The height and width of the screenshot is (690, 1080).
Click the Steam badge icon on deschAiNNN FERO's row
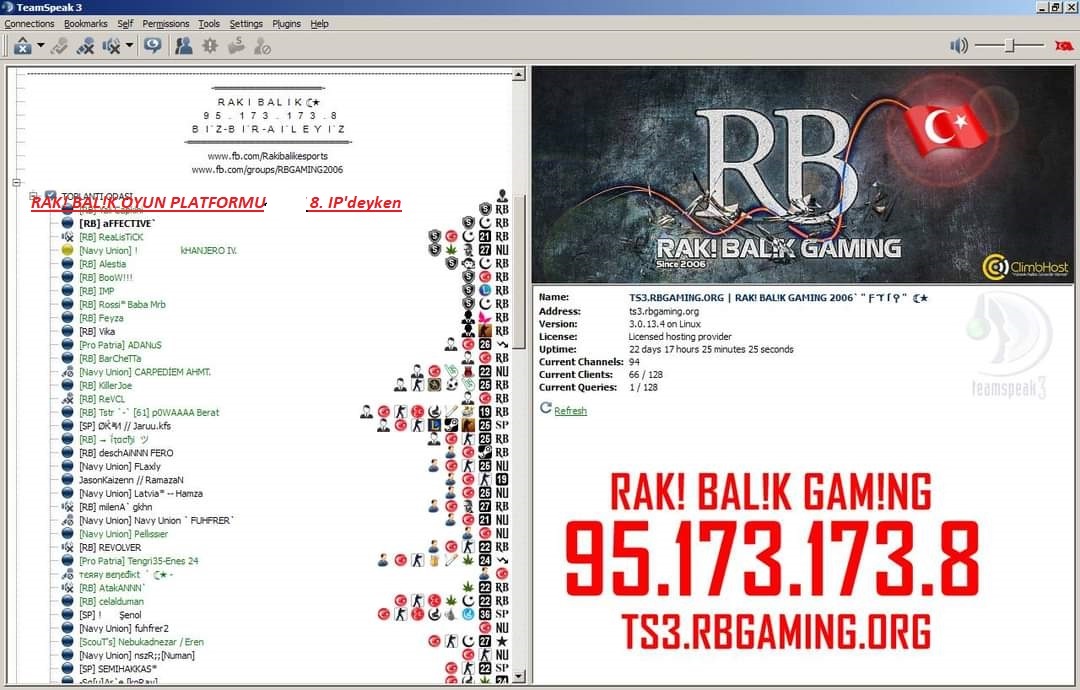[x=485, y=452]
